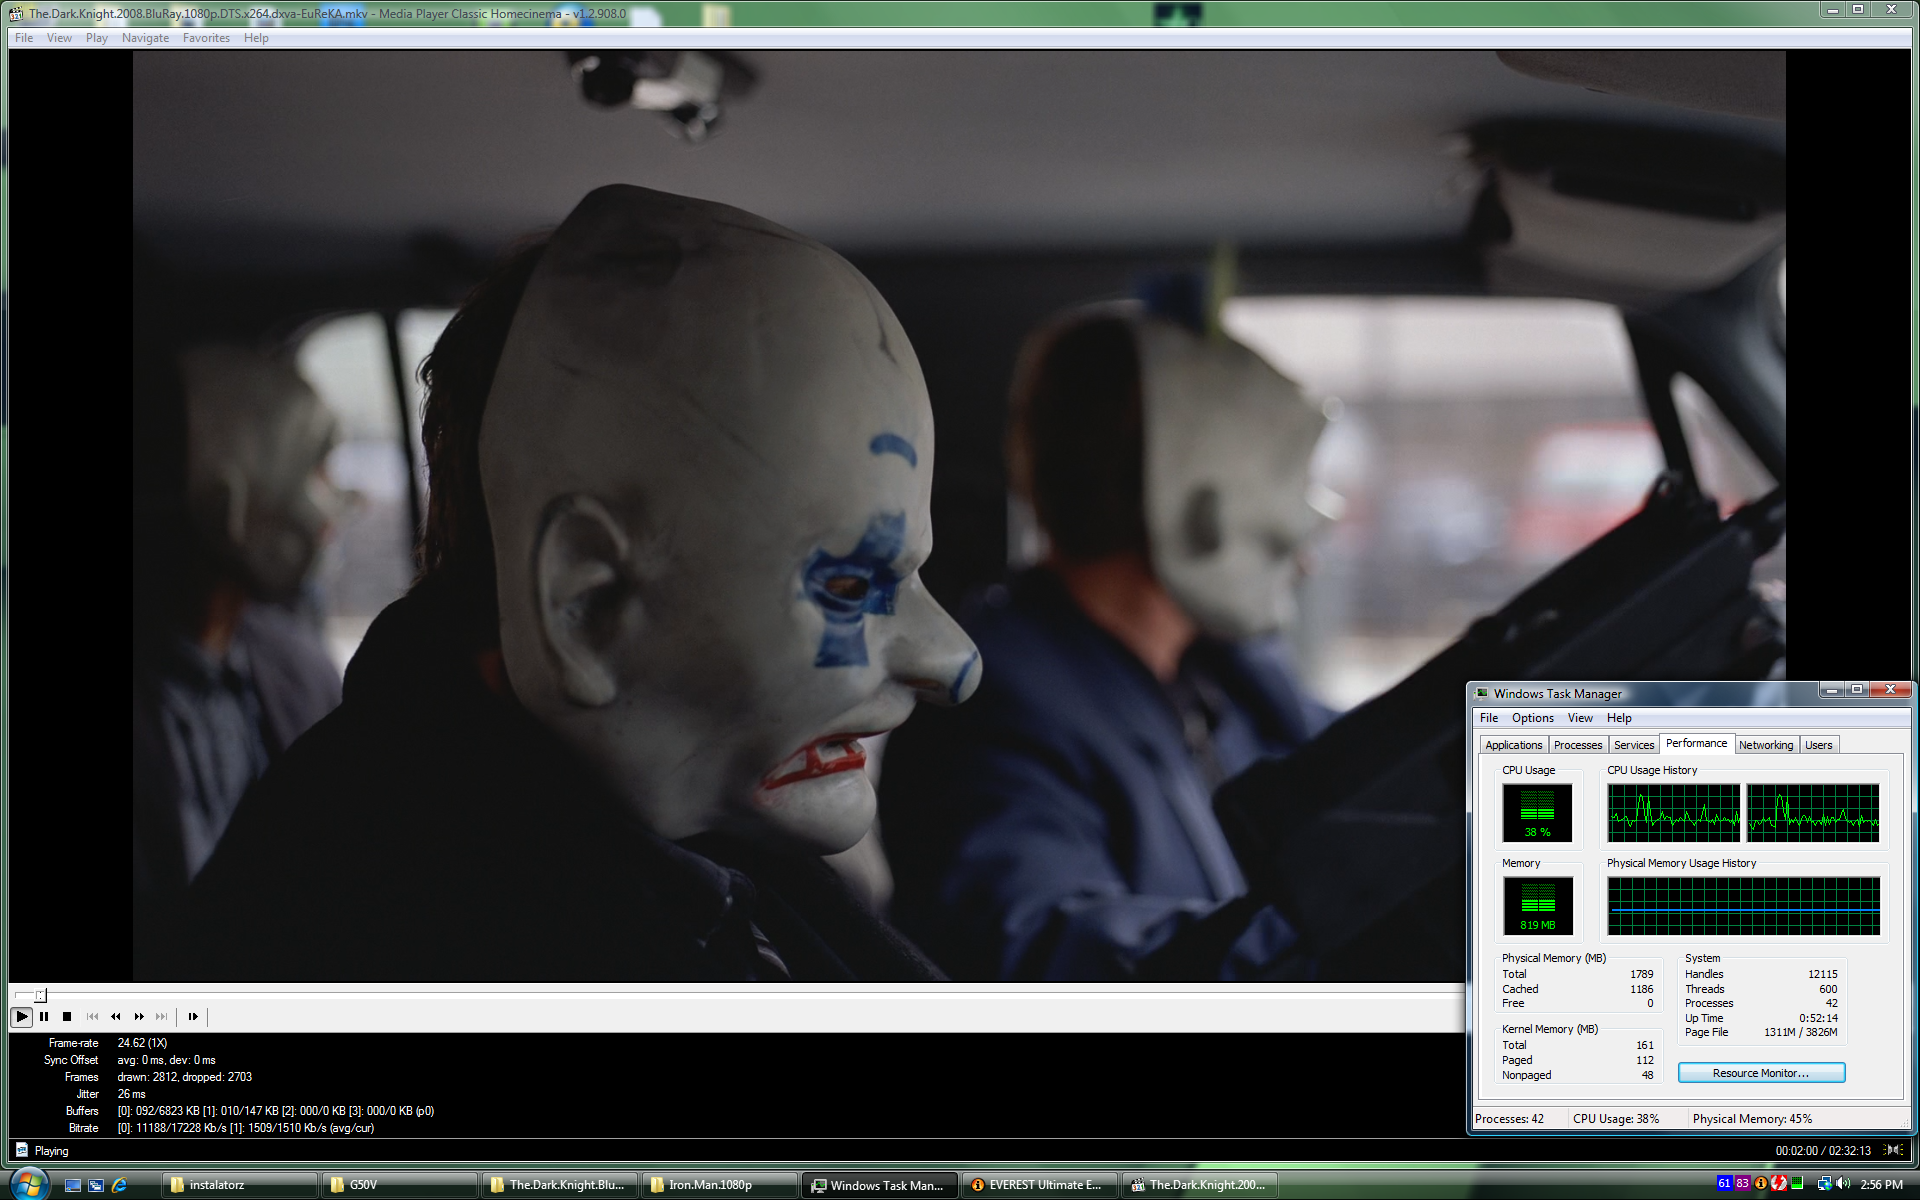Open the File menu in Task Manager
Viewport: 1920px width, 1200px height.
pos(1489,718)
